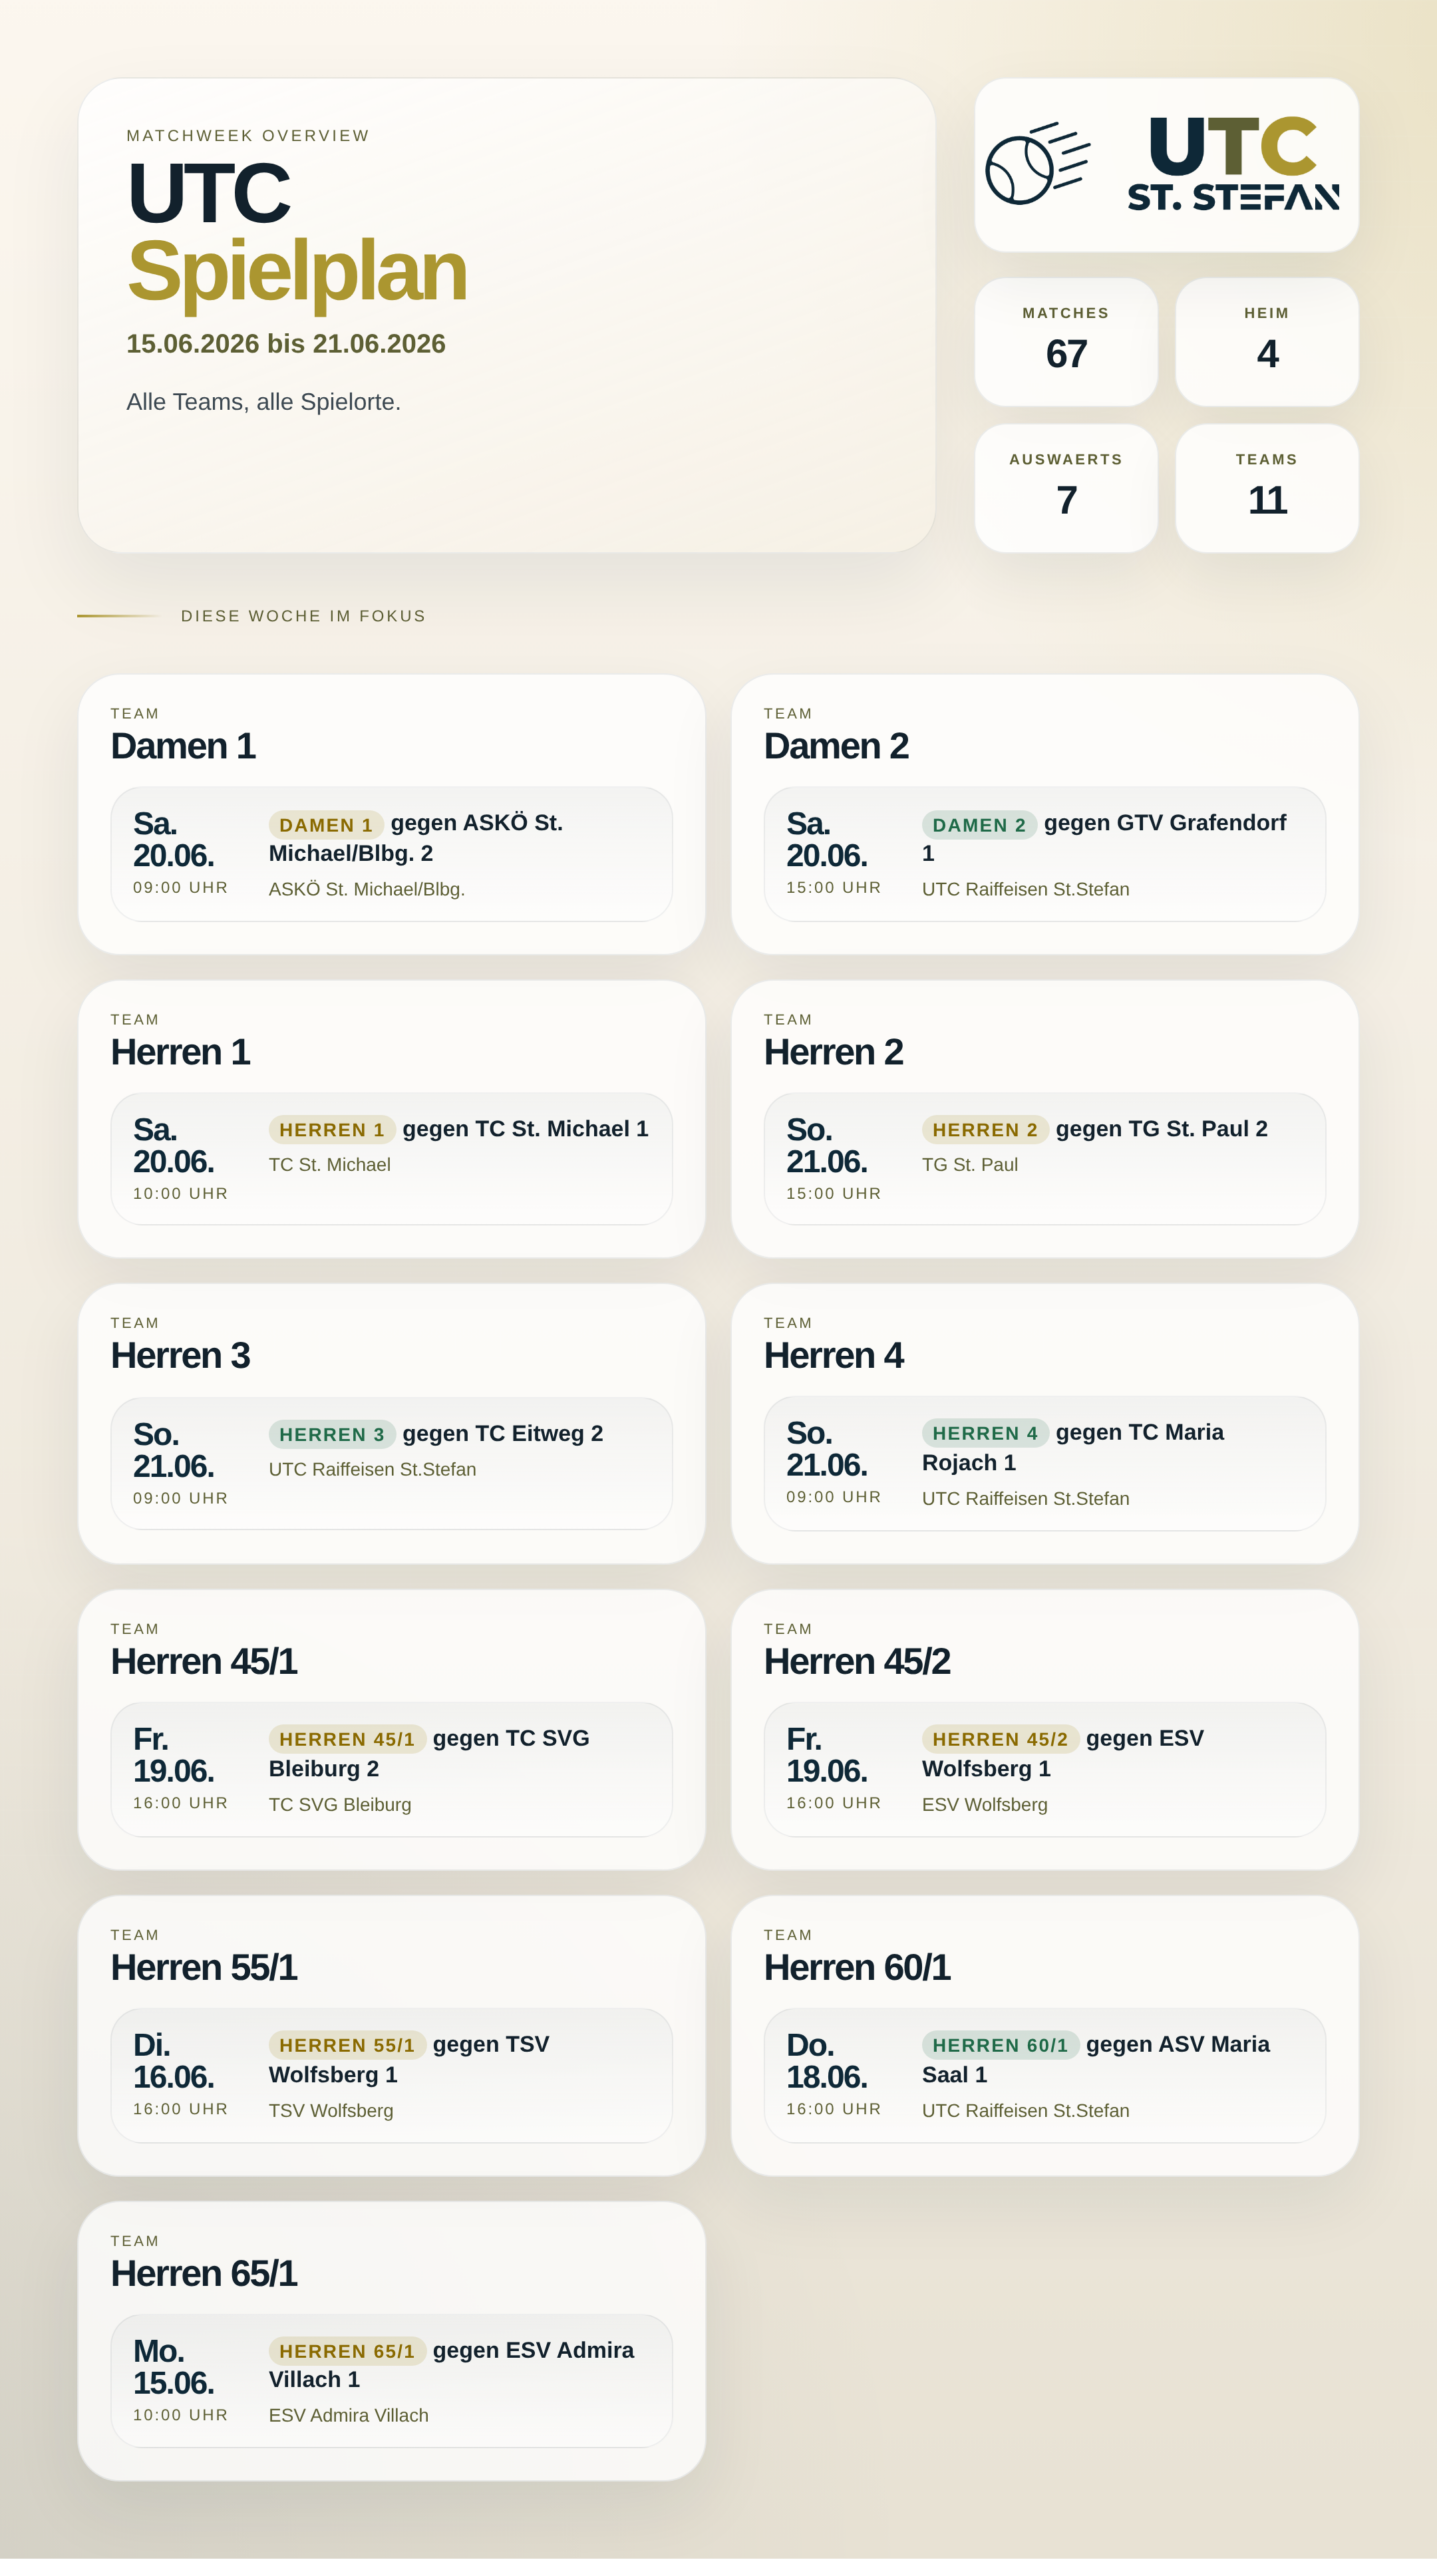Viewport: 1437px width, 2560px height.
Task: Click the HERREN 60/1 badge
Action: [1000, 2046]
